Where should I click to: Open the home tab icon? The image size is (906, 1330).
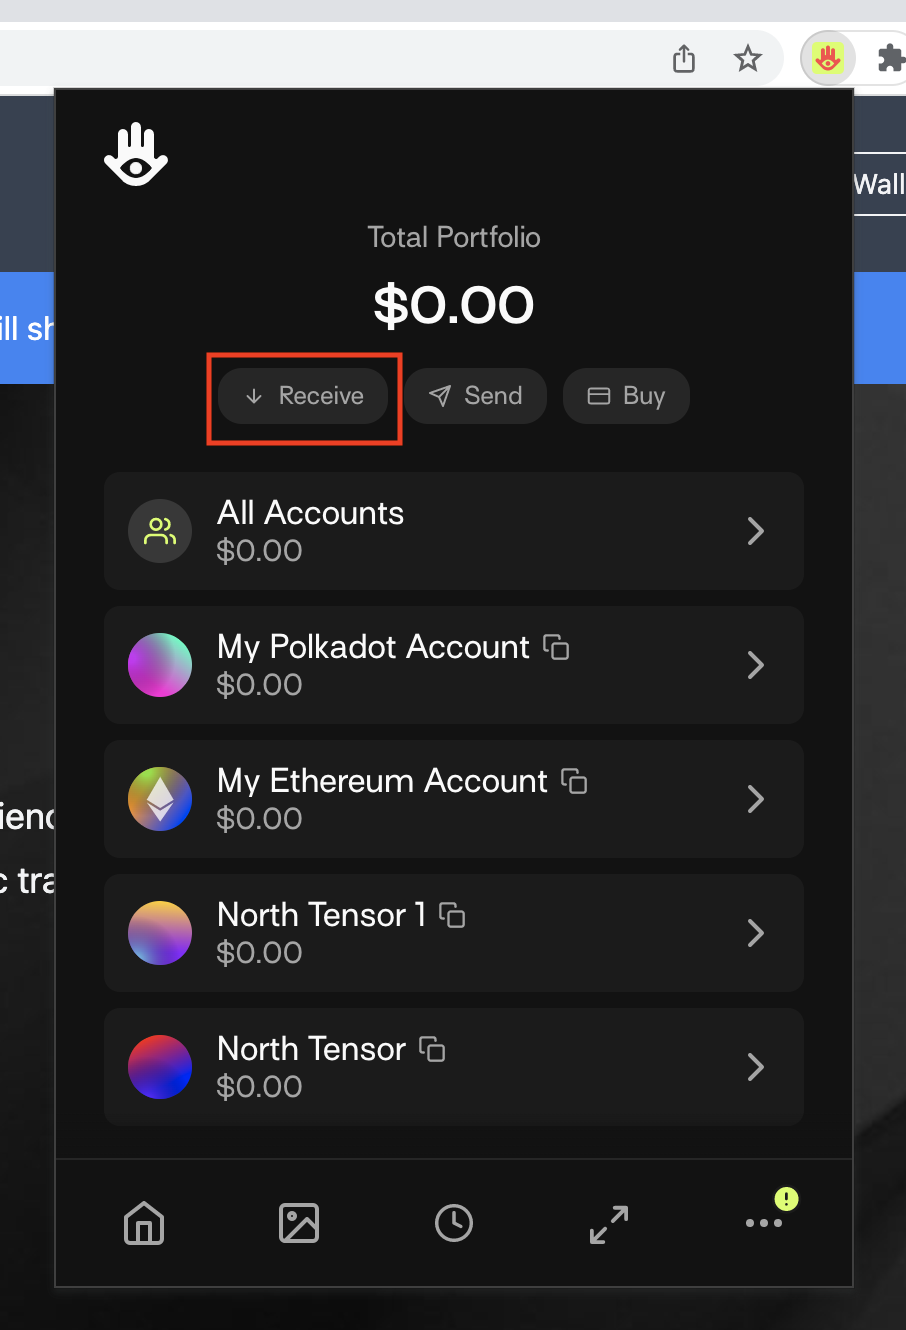pyautogui.click(x=144, y=1222)
